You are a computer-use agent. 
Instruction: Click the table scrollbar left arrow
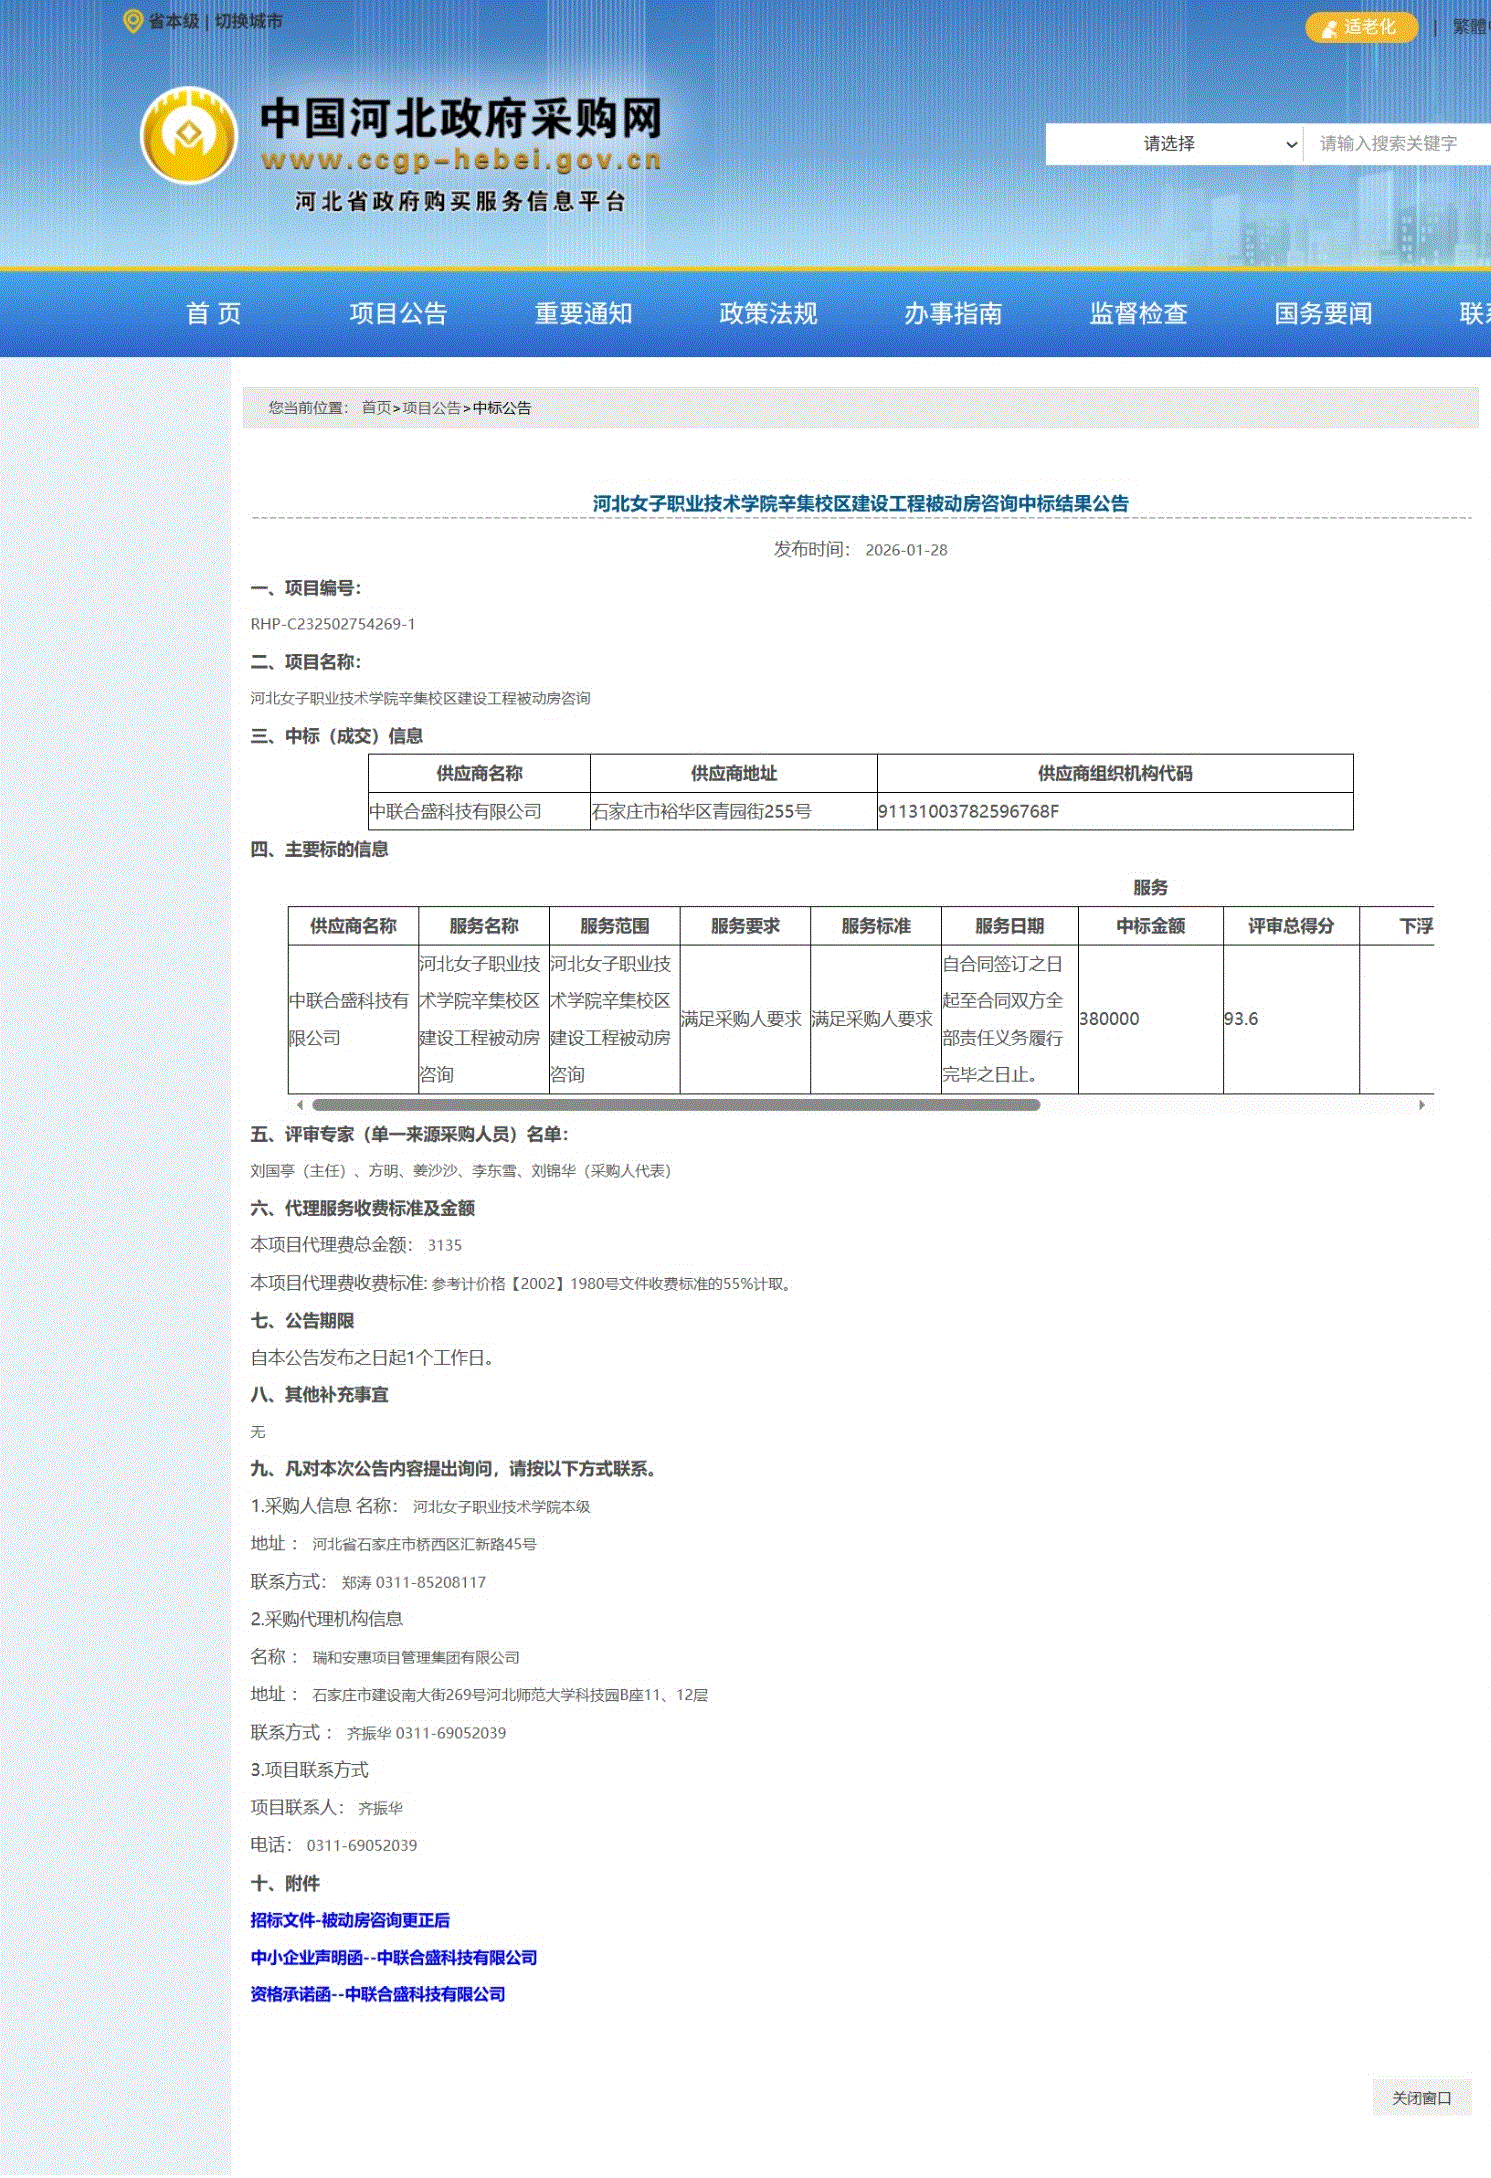pos(300,1105)
